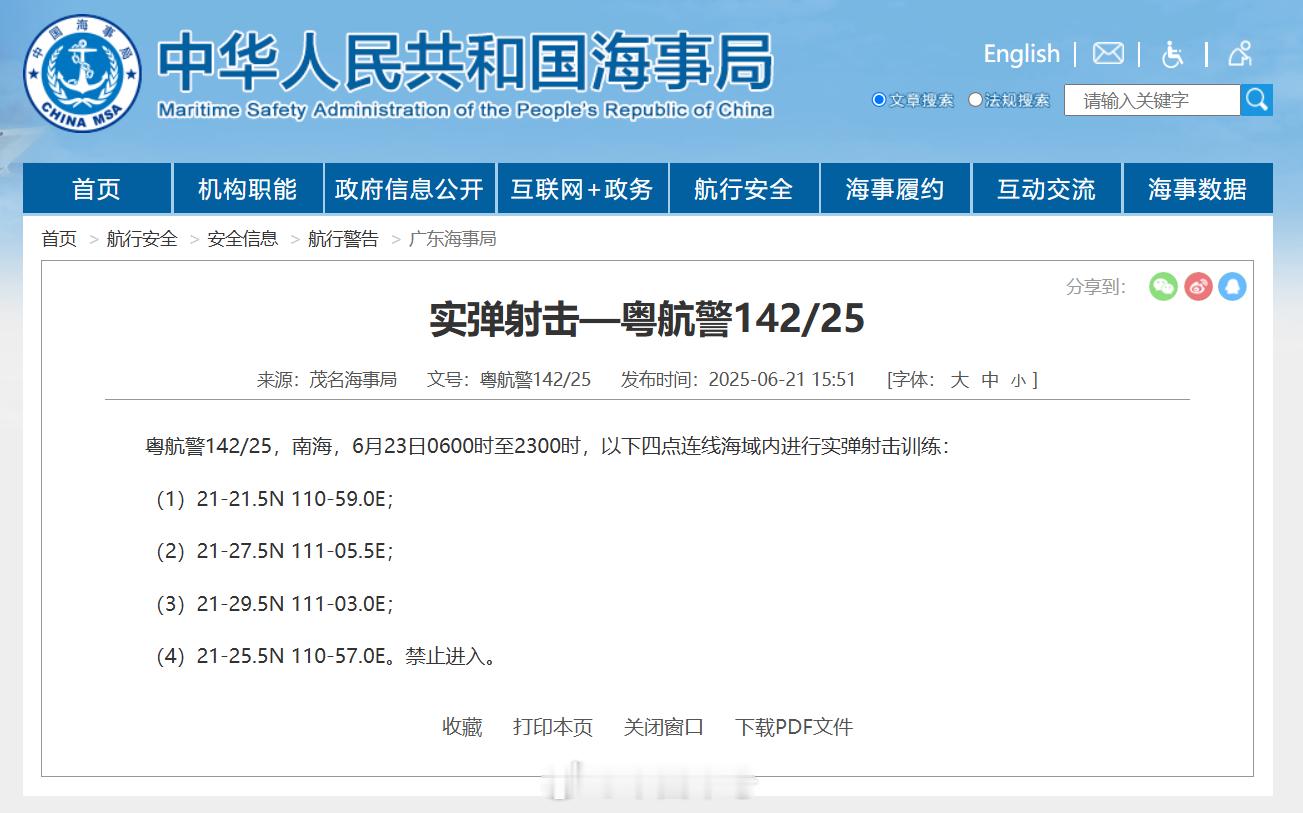The height and width of the screenshot is (813, 1303).
Task: Set font size to 大
Action: click(960, 380)
